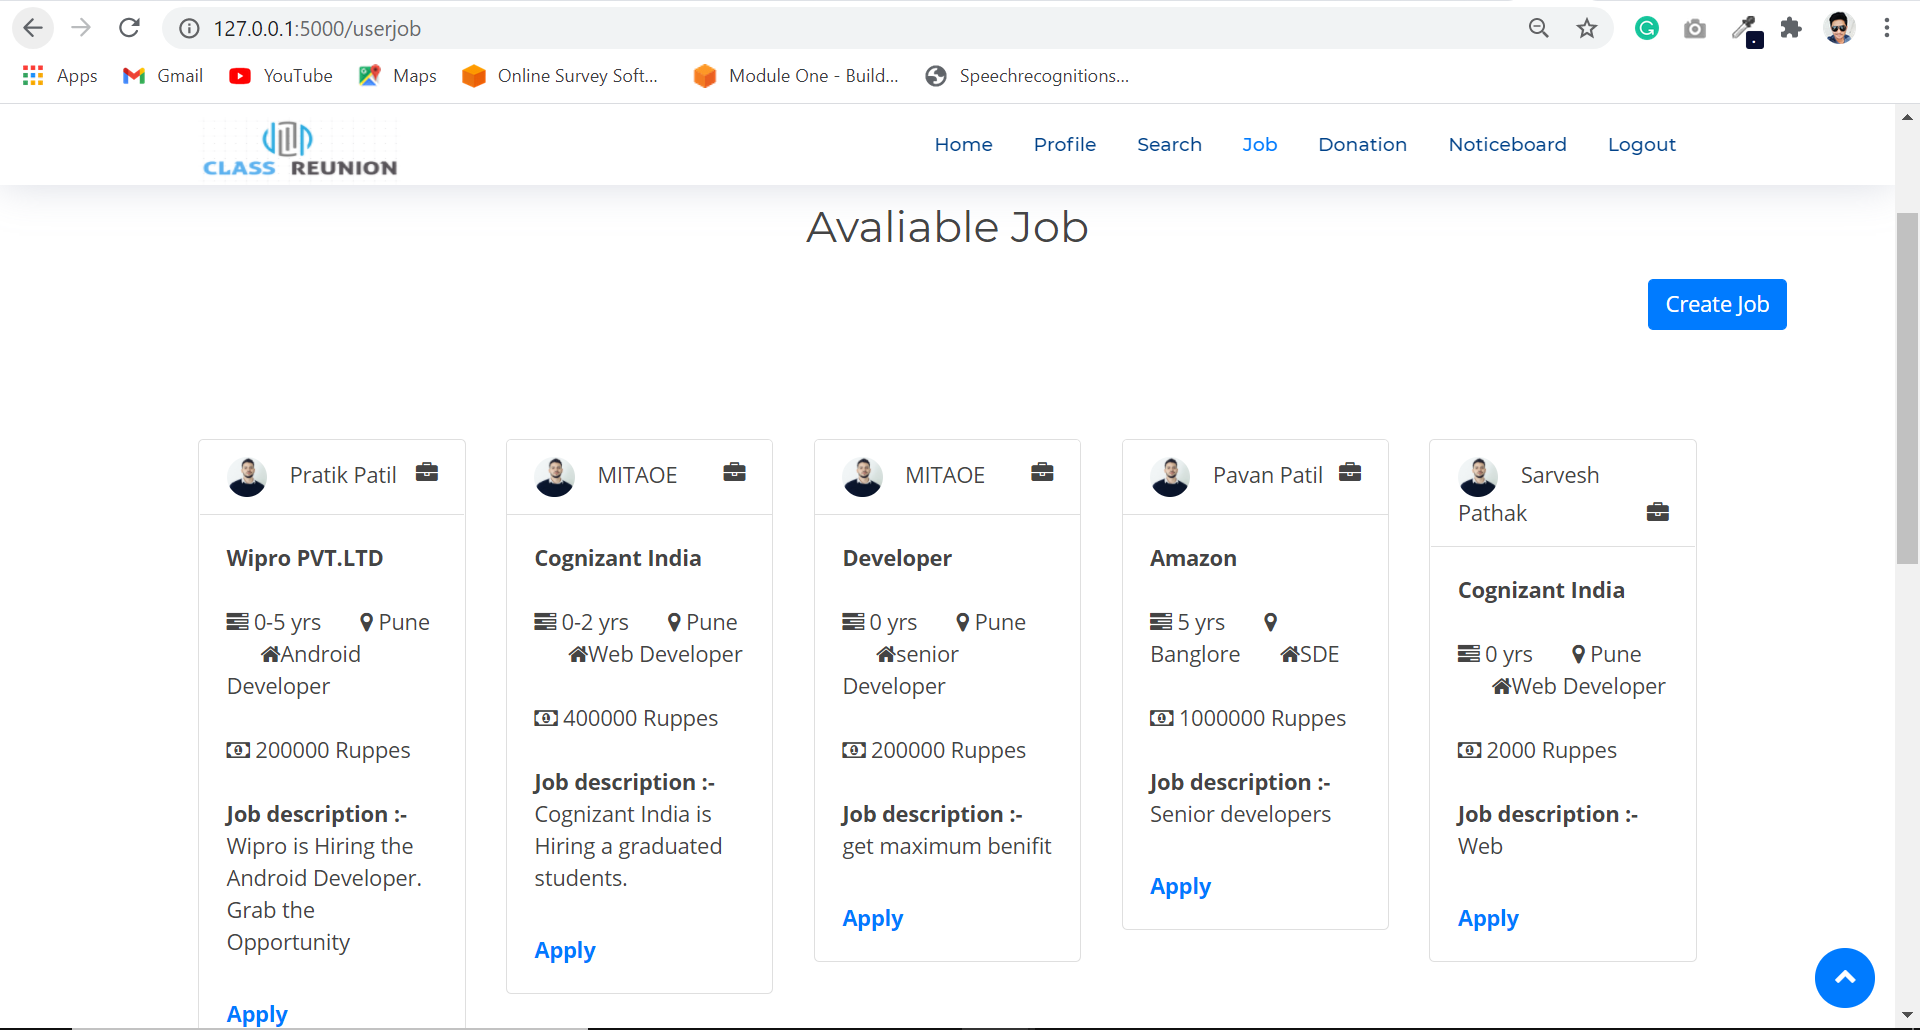The height and width of the screenshot is (1030, 1920).
Task: Open the browser Extensions puzzle icon
Action: (x=1791, y=28)
